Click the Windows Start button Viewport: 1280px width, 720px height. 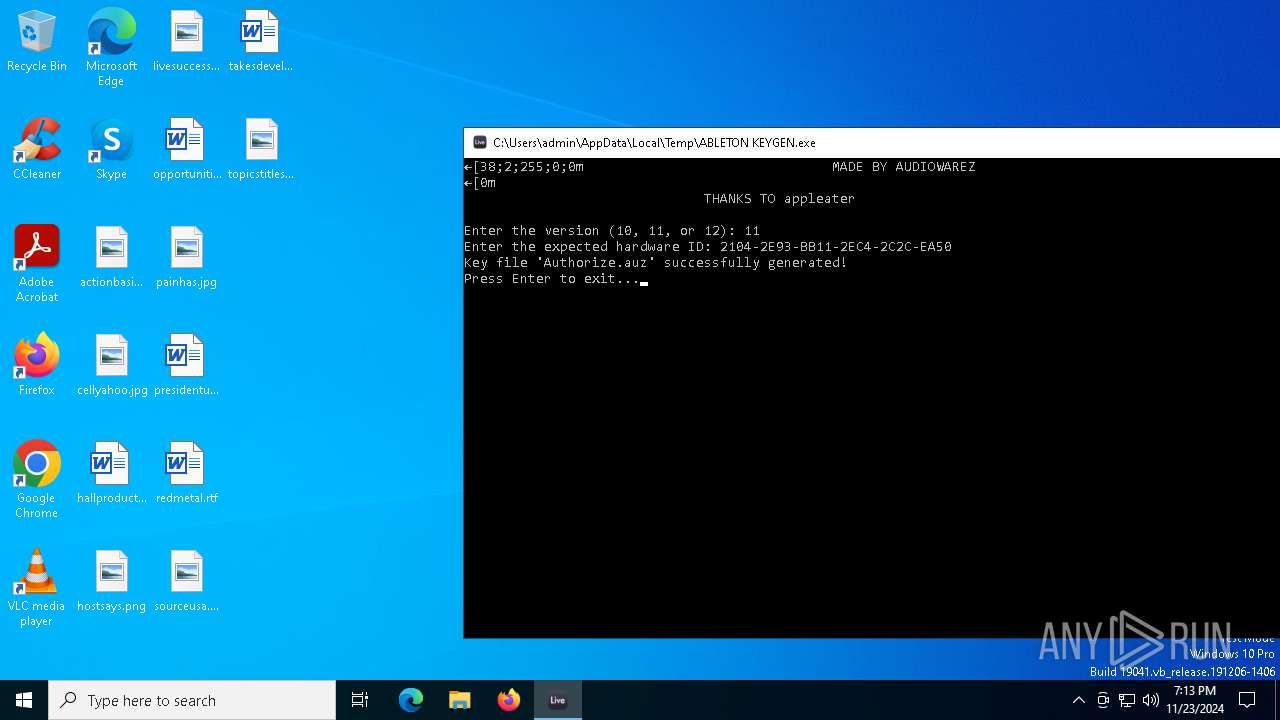[x=24, y=700]
